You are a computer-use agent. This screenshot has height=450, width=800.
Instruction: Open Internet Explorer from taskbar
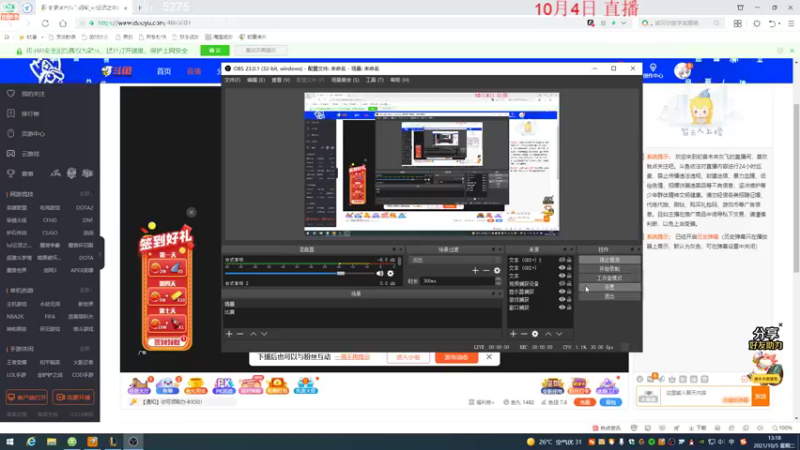[x=31, y=442]
